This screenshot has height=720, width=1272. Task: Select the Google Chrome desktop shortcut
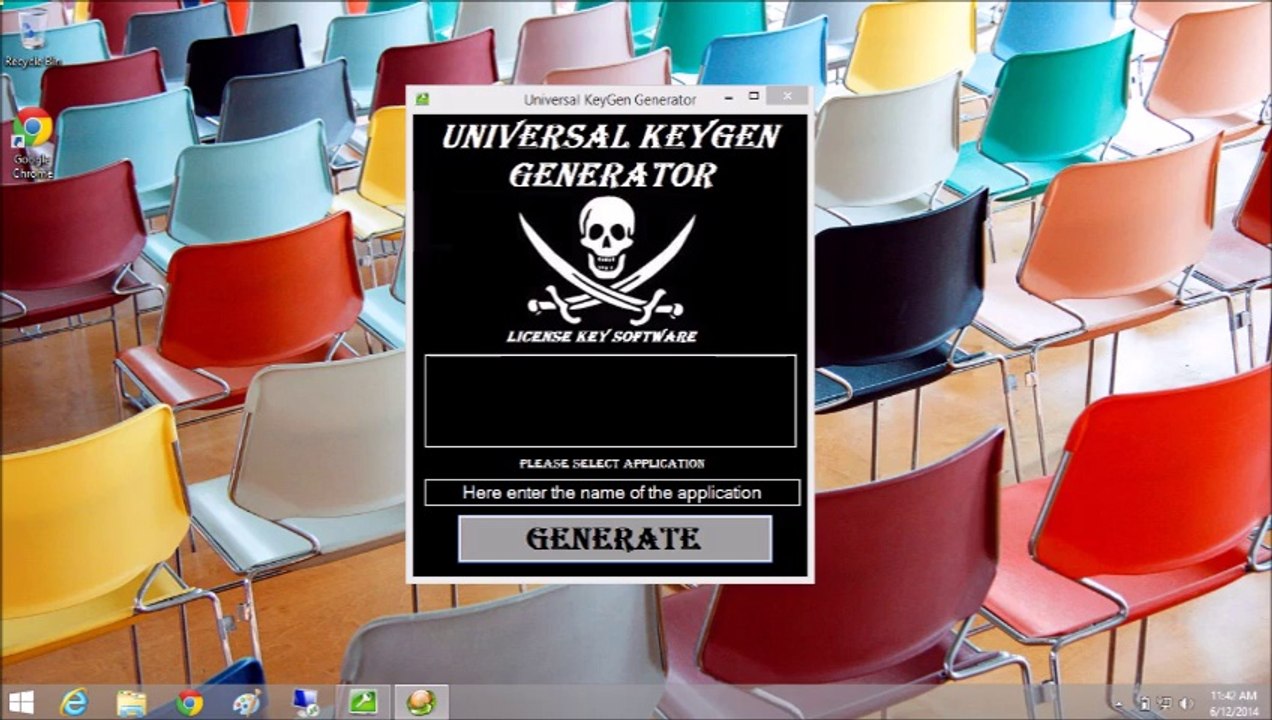(x=32, y=143)
